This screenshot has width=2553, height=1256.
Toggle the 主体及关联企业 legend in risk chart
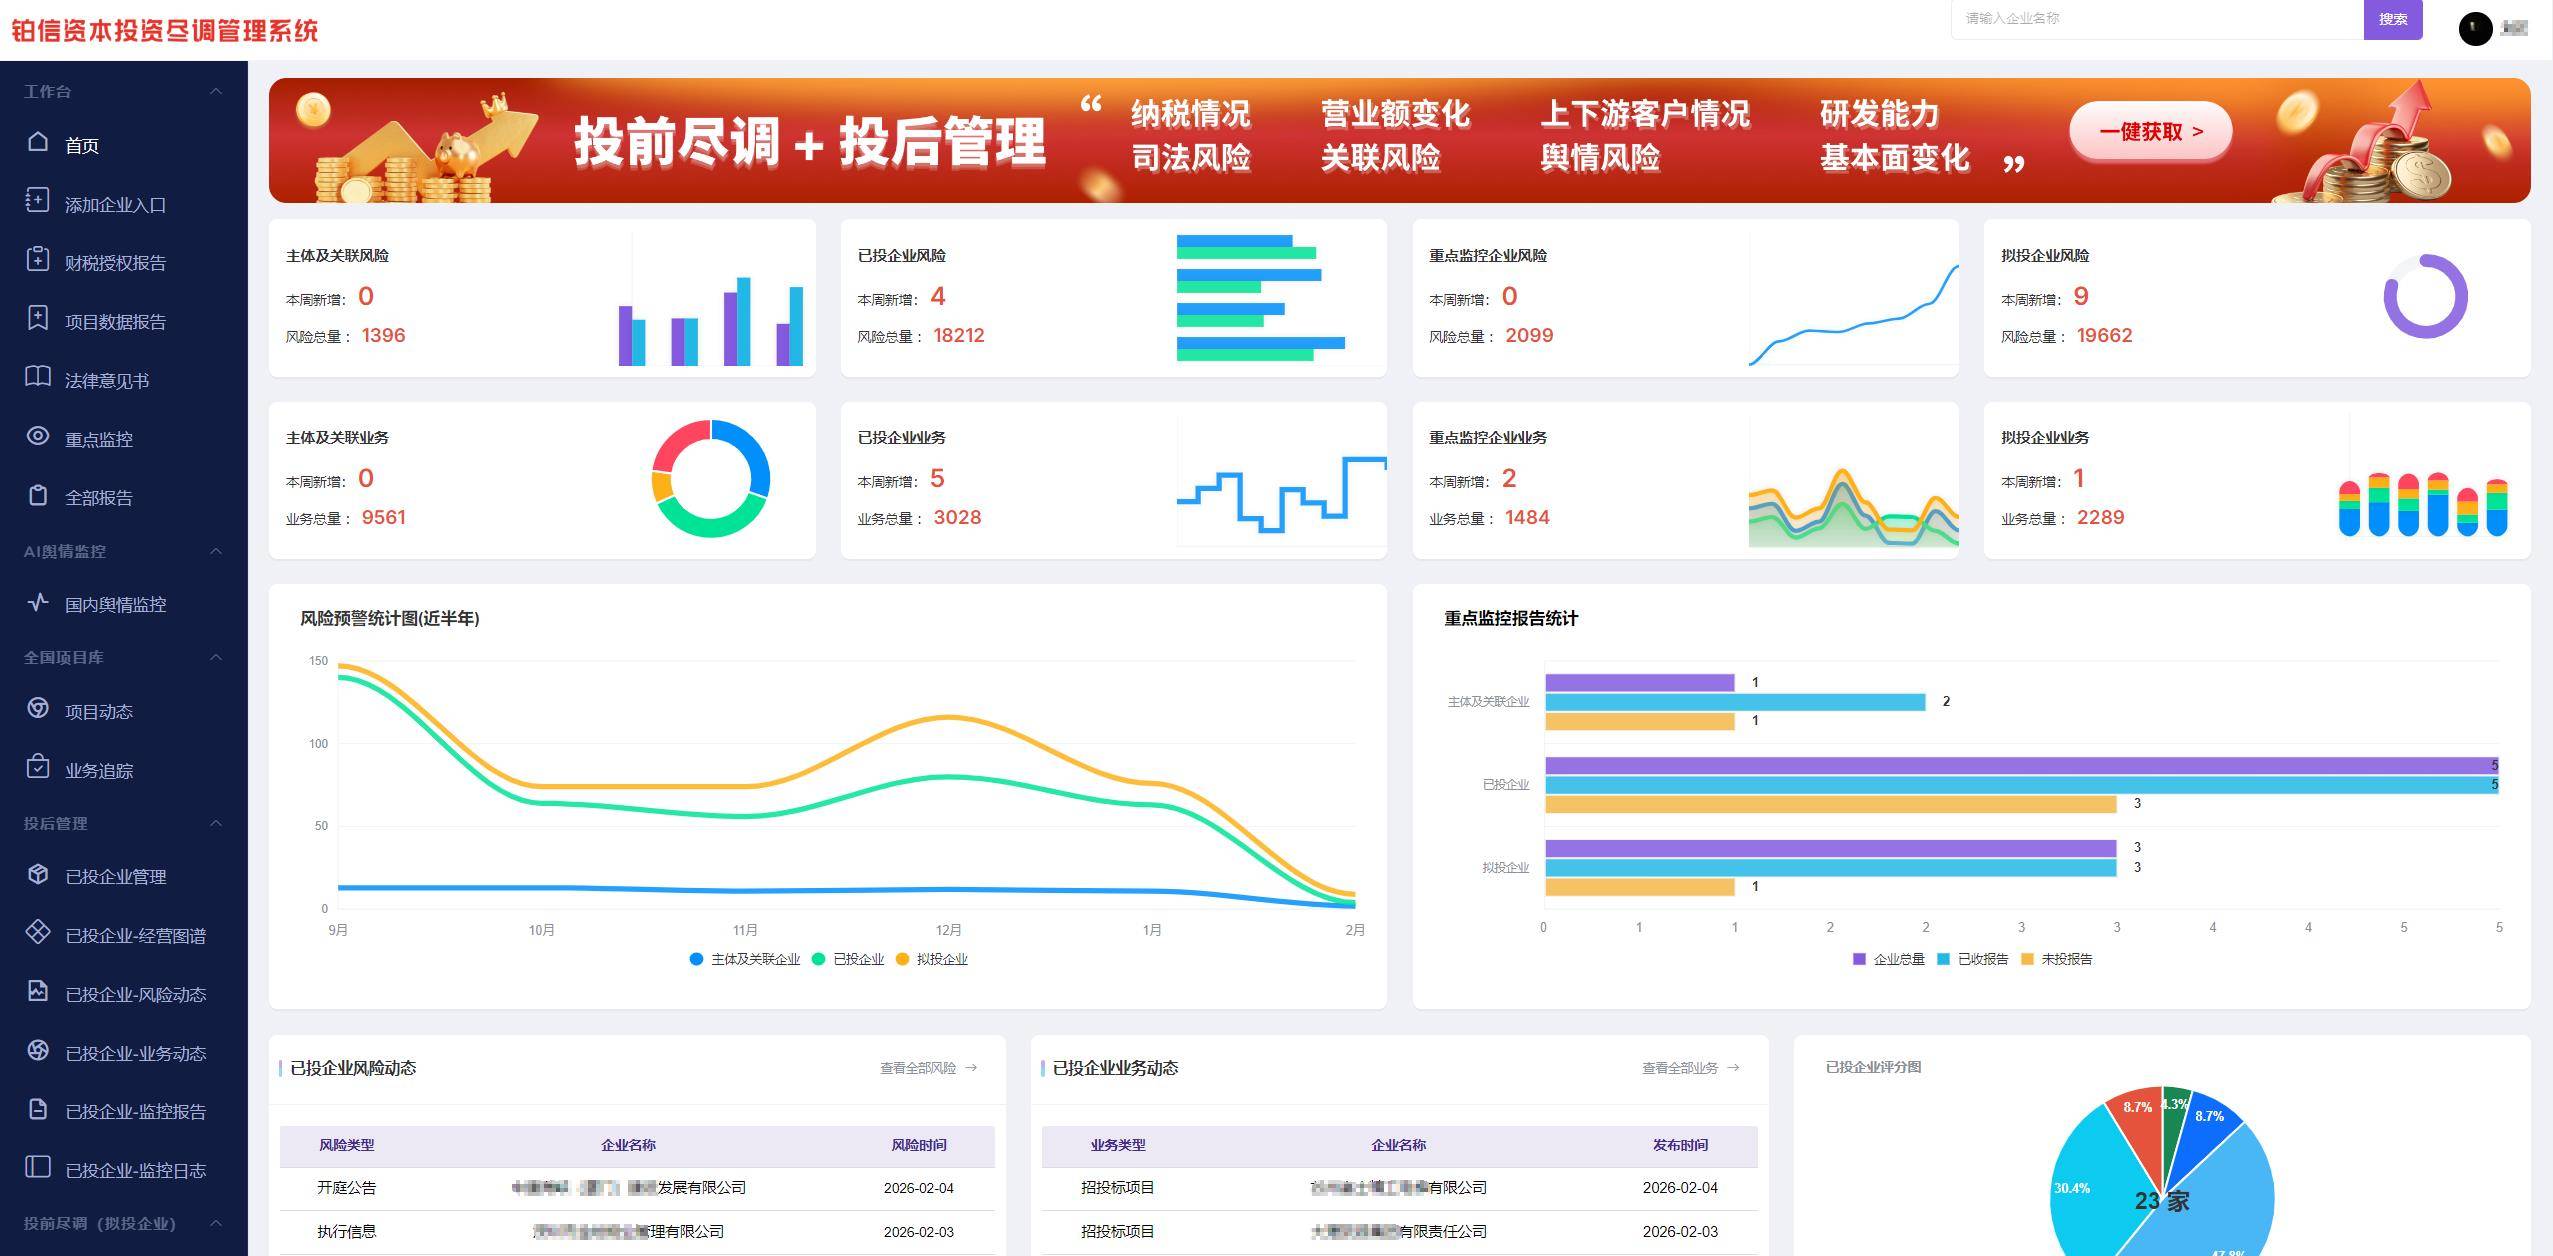tap(746, 959)
